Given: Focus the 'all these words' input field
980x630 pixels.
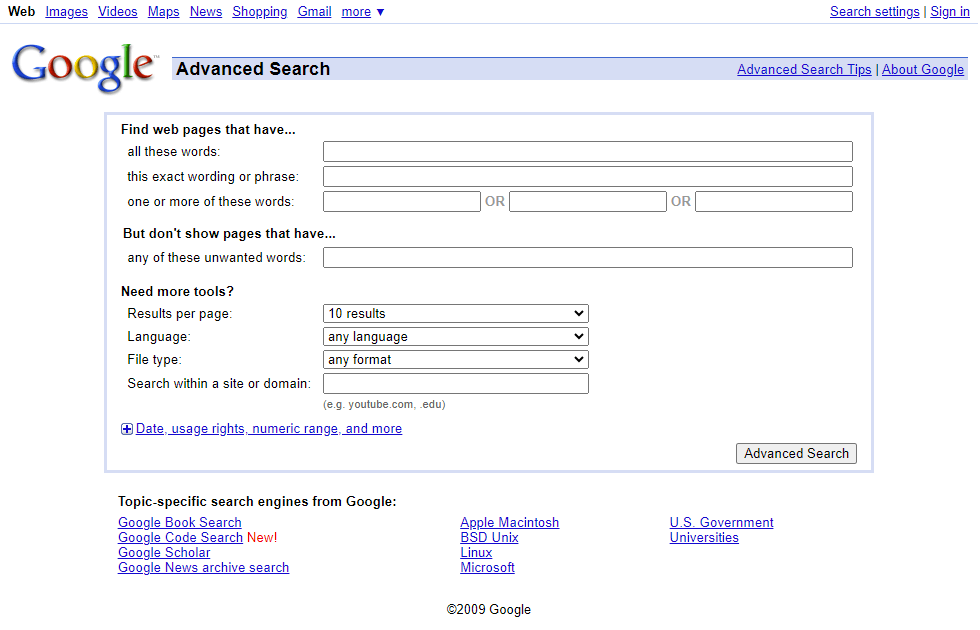Looking at the screenshot, I should coord(588,151).
